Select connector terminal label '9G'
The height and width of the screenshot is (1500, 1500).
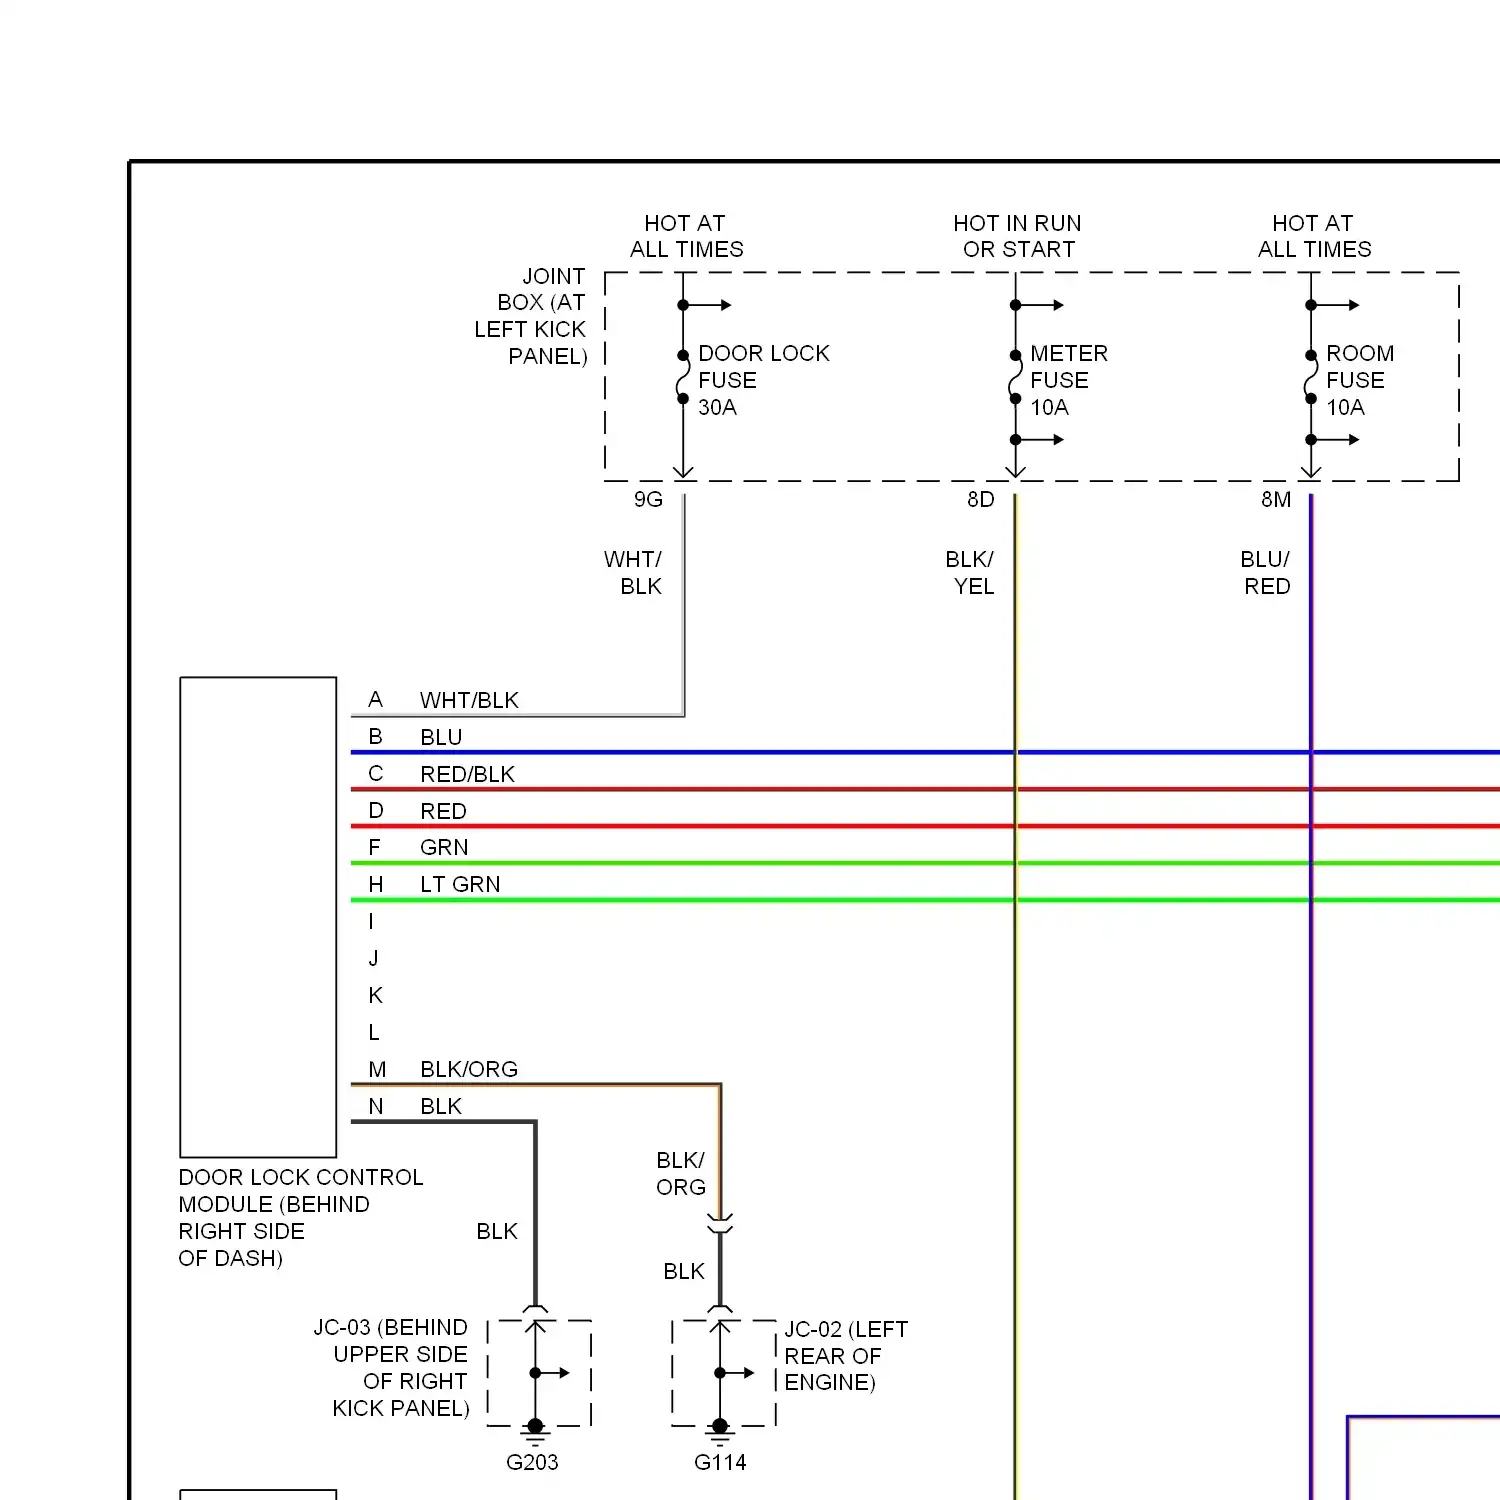coord(648,499)
